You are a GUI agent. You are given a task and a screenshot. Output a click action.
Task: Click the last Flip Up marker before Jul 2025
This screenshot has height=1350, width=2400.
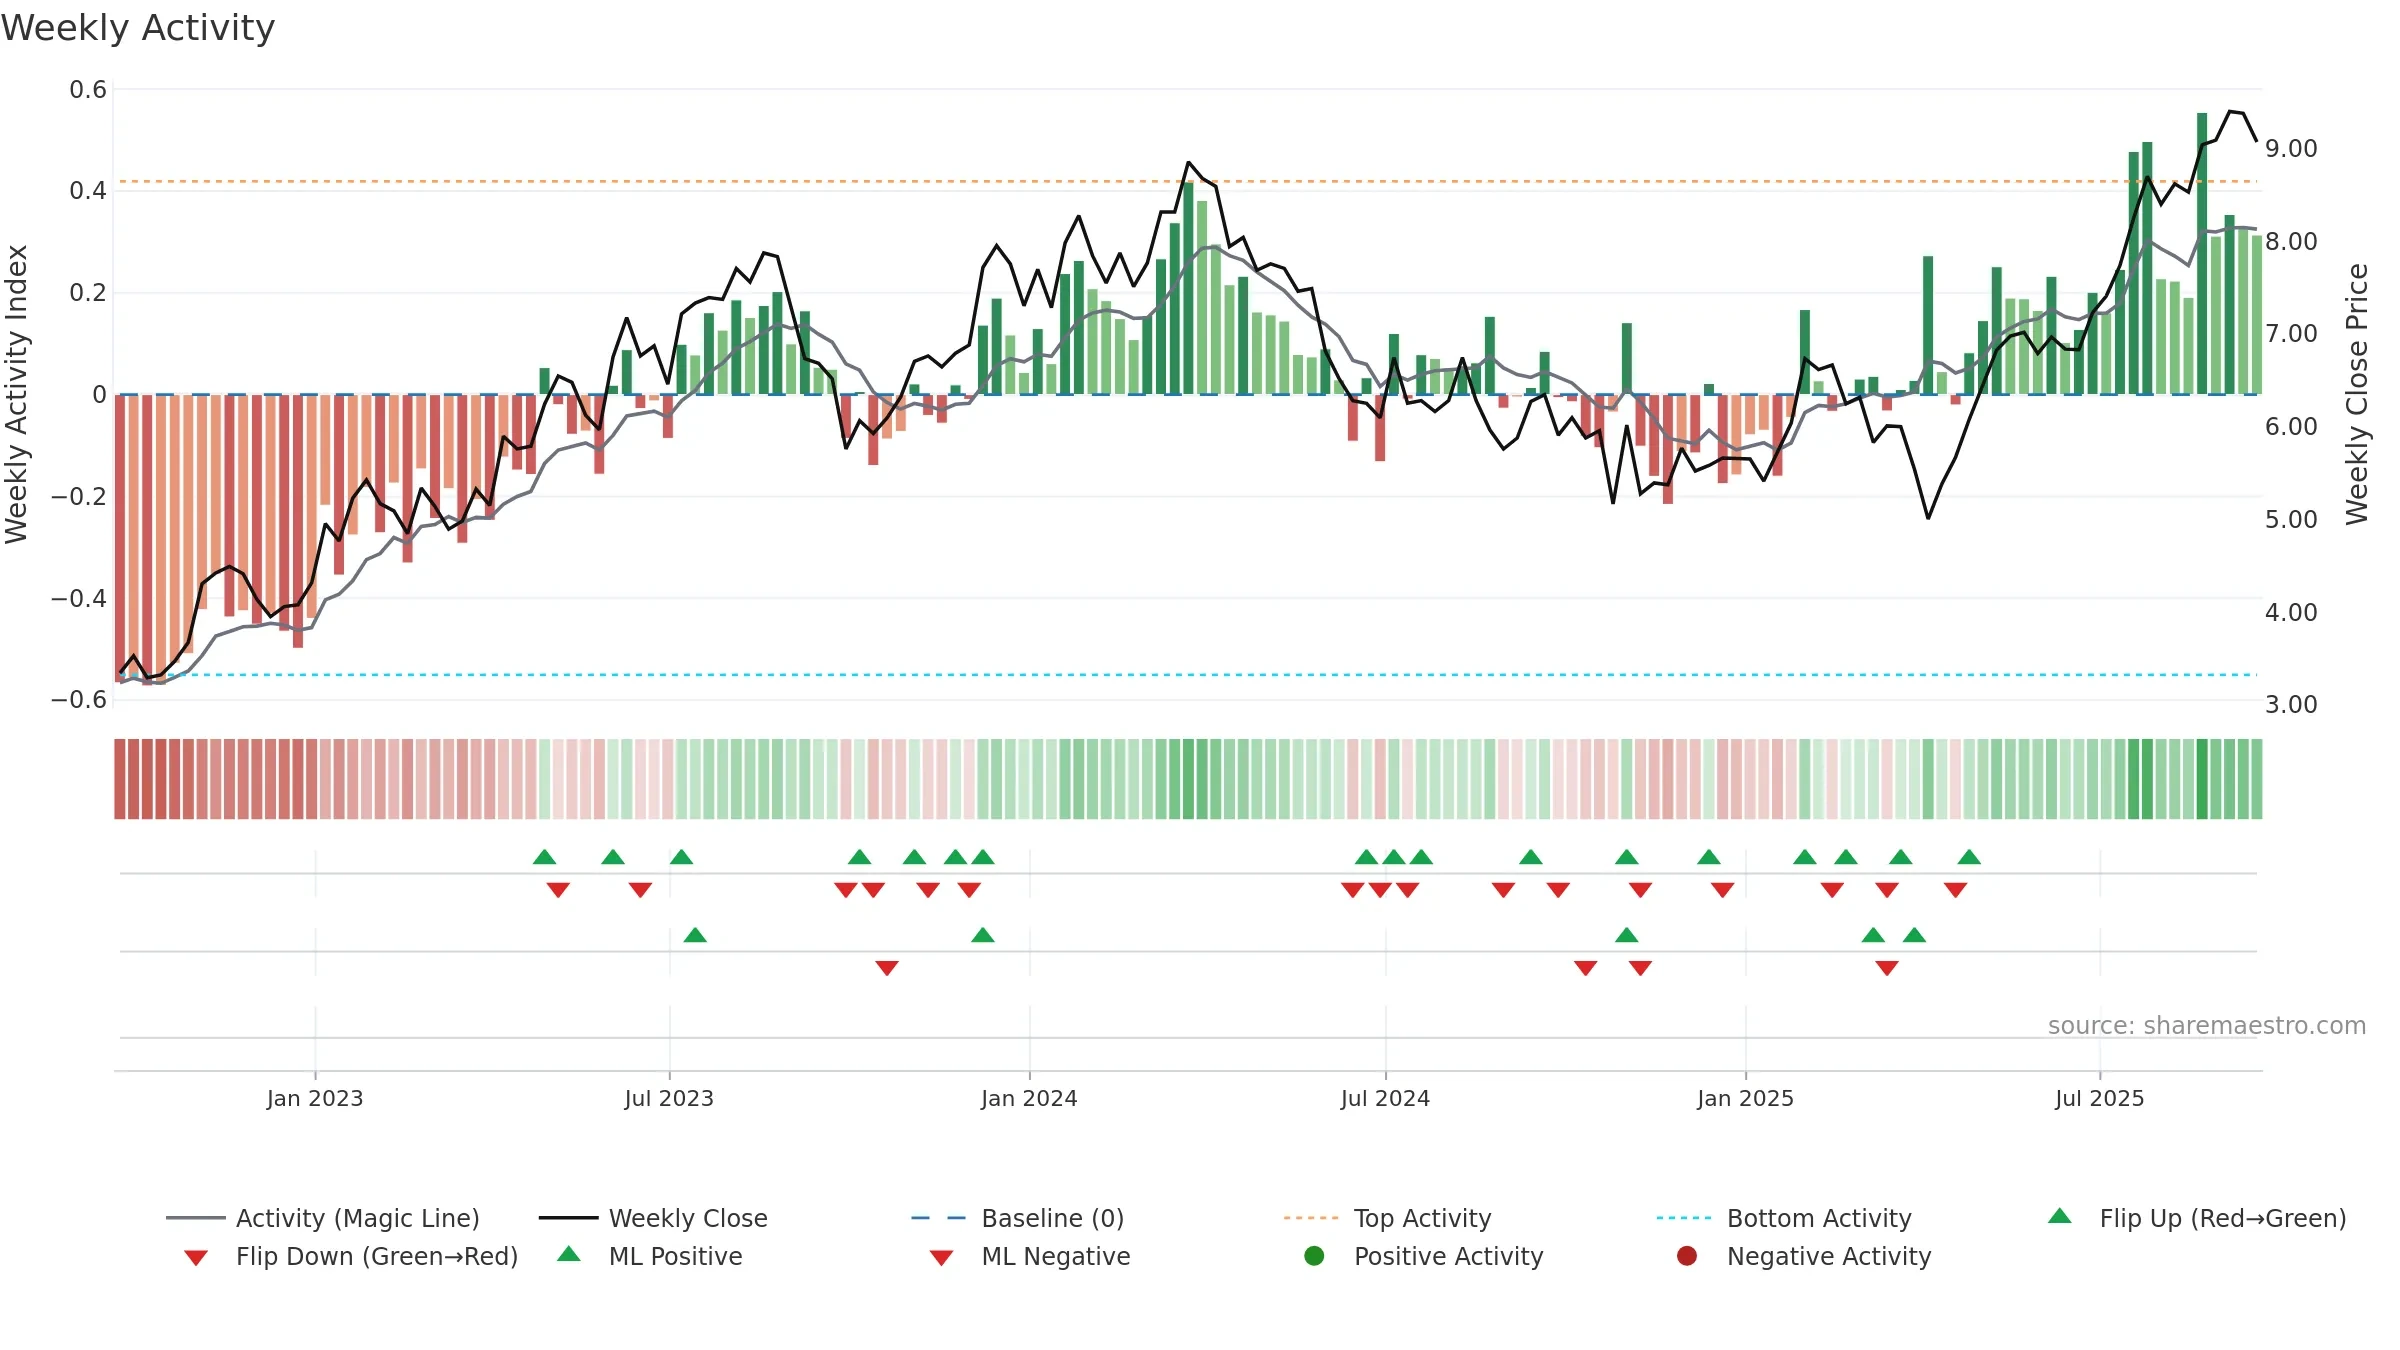pos(1969,857)
